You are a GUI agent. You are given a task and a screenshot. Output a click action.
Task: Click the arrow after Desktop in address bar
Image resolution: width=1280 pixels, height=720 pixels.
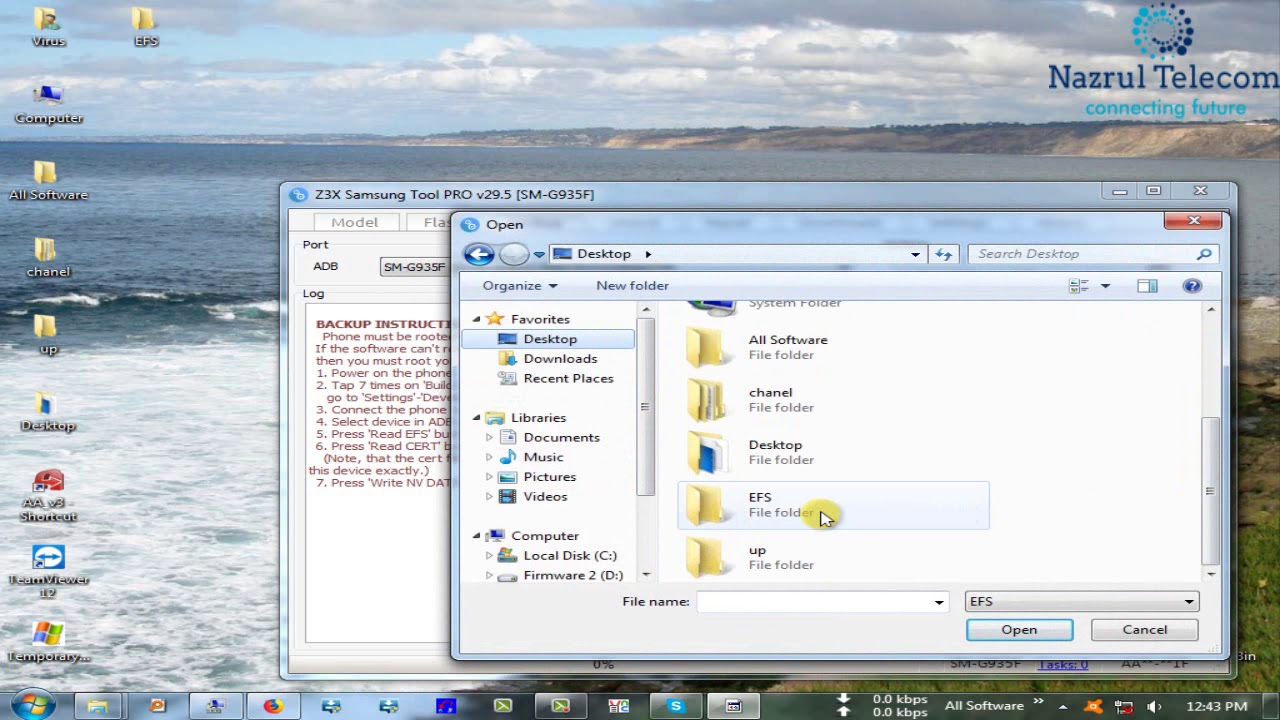coord(648,254)
